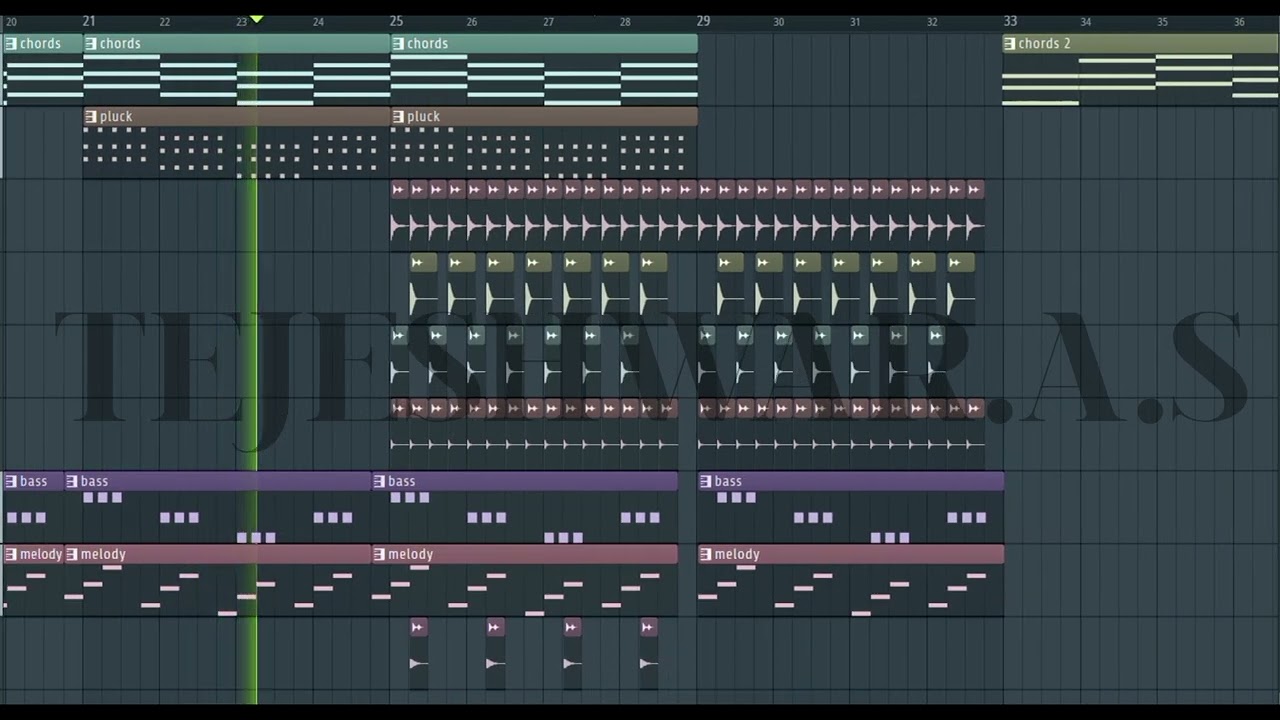This screenshot has width=1280, height=720.
Task: Open menu icon of melody clip at bar 29
Action: (706, 555)
